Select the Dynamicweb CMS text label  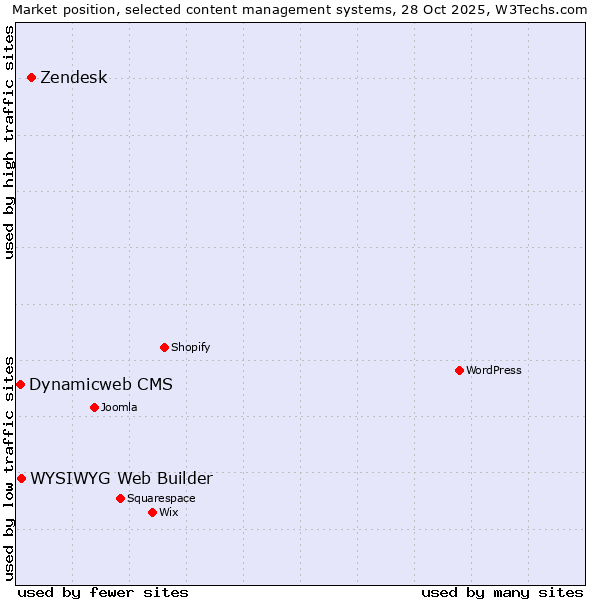[100, 385]
